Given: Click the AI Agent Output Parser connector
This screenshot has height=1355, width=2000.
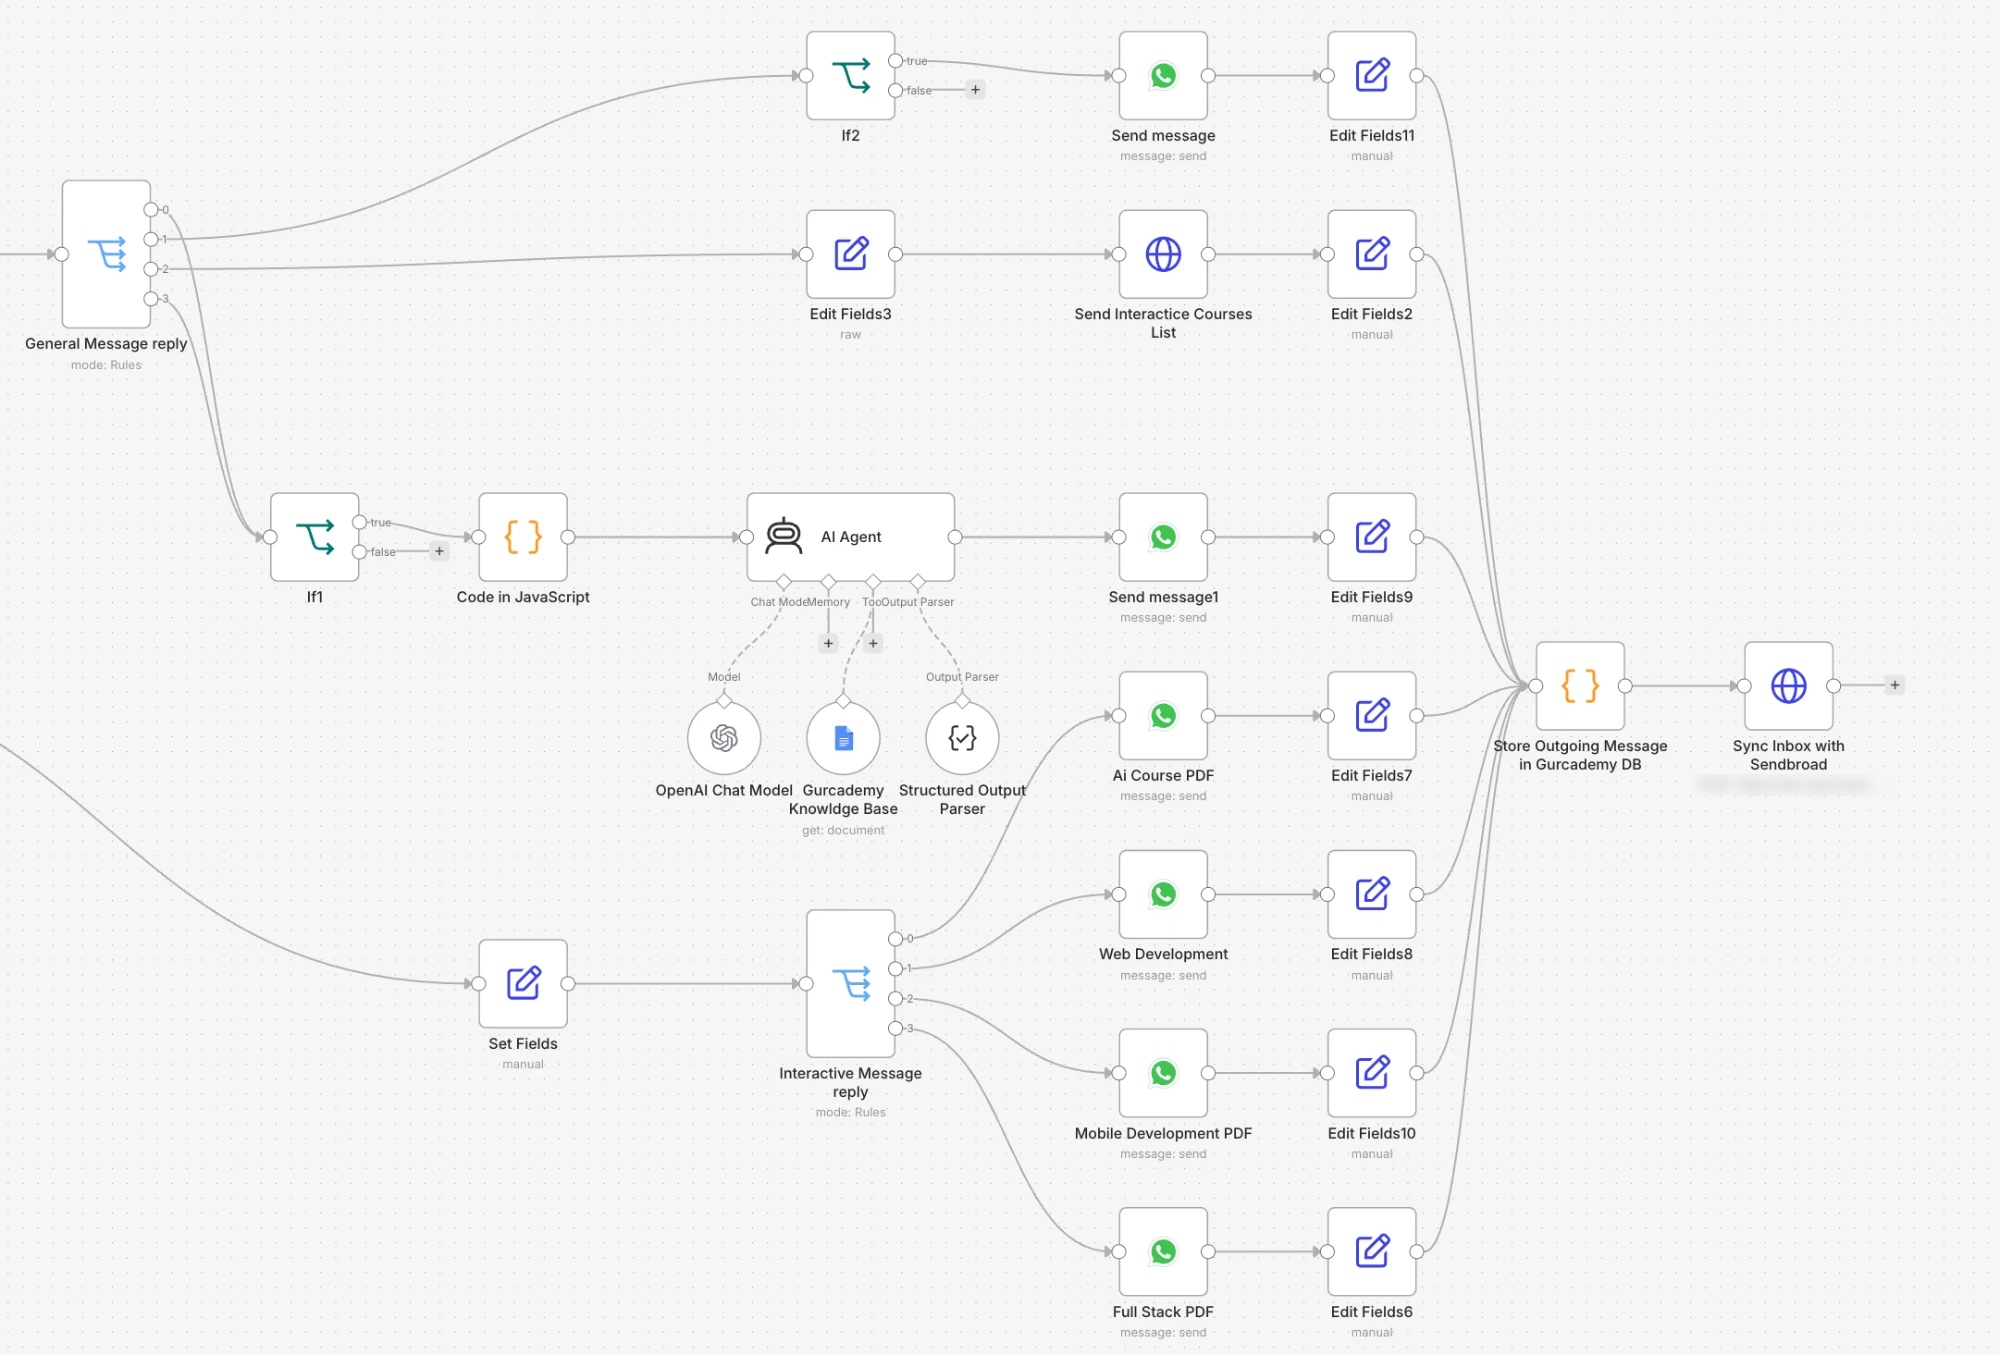Looking at the screenshot, I should (x=918, y=581).
